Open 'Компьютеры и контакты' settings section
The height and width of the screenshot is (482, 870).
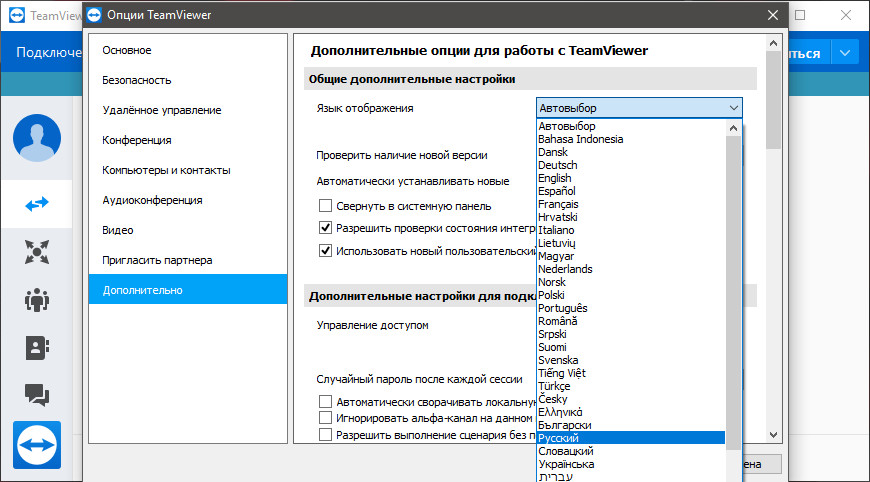pyautogui.click(x=188, y=170)
